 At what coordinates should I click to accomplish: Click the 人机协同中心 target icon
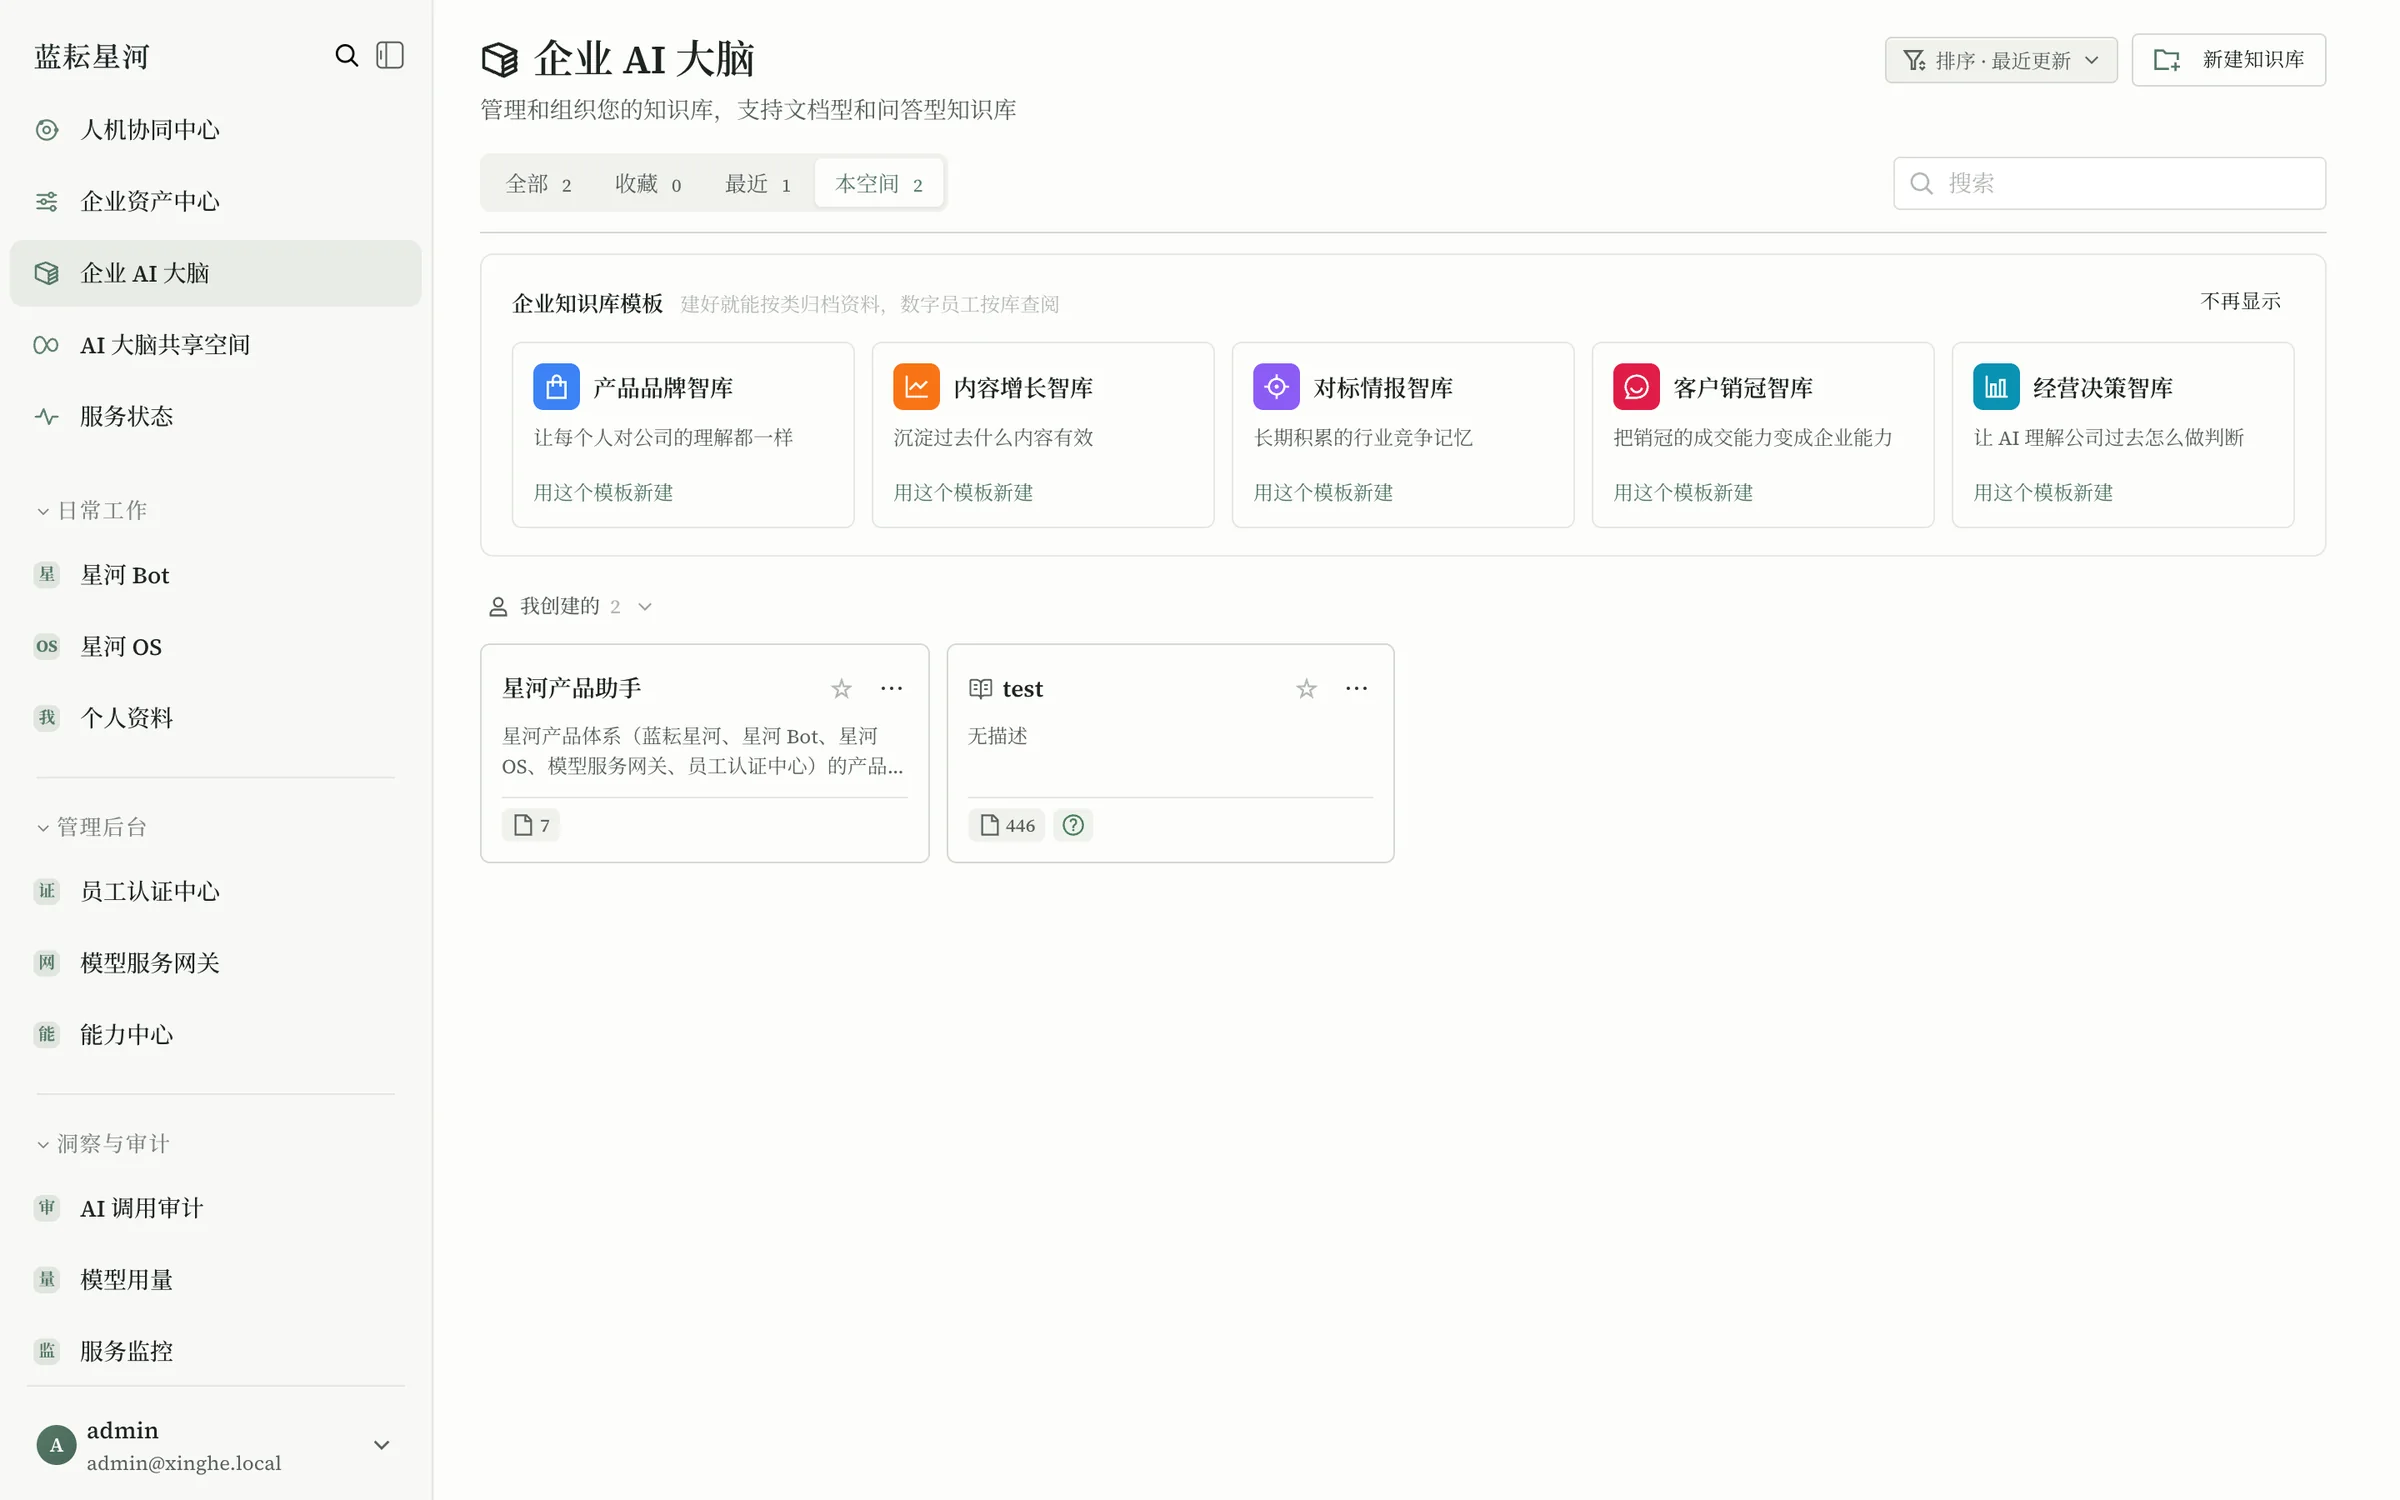pos(47,130)
